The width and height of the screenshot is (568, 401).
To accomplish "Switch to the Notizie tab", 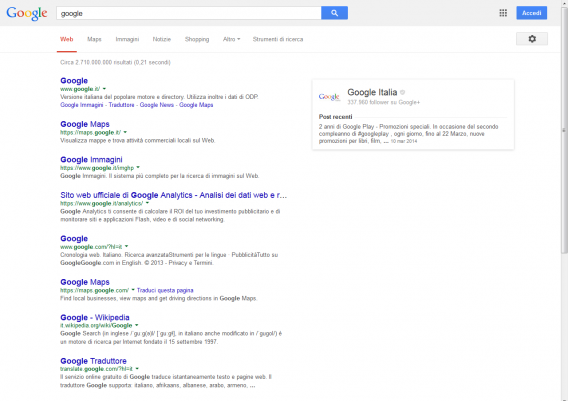I will pyautogui.click(x=162, y=39).
